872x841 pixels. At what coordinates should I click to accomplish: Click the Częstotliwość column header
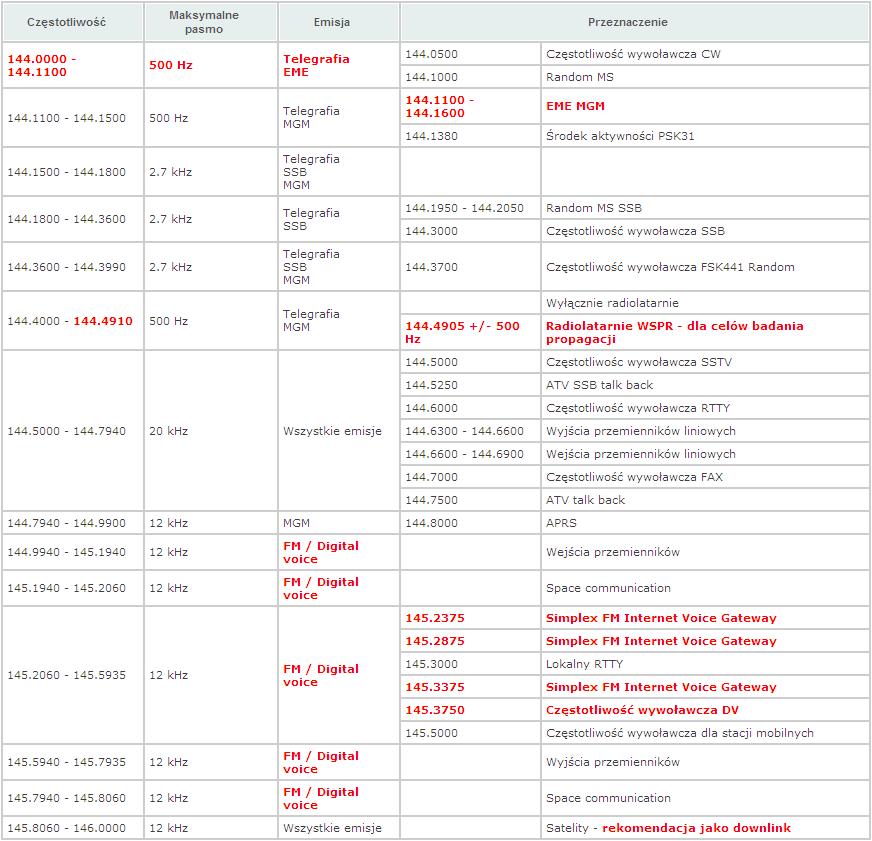pyautogui.click(x=73, y=22)
